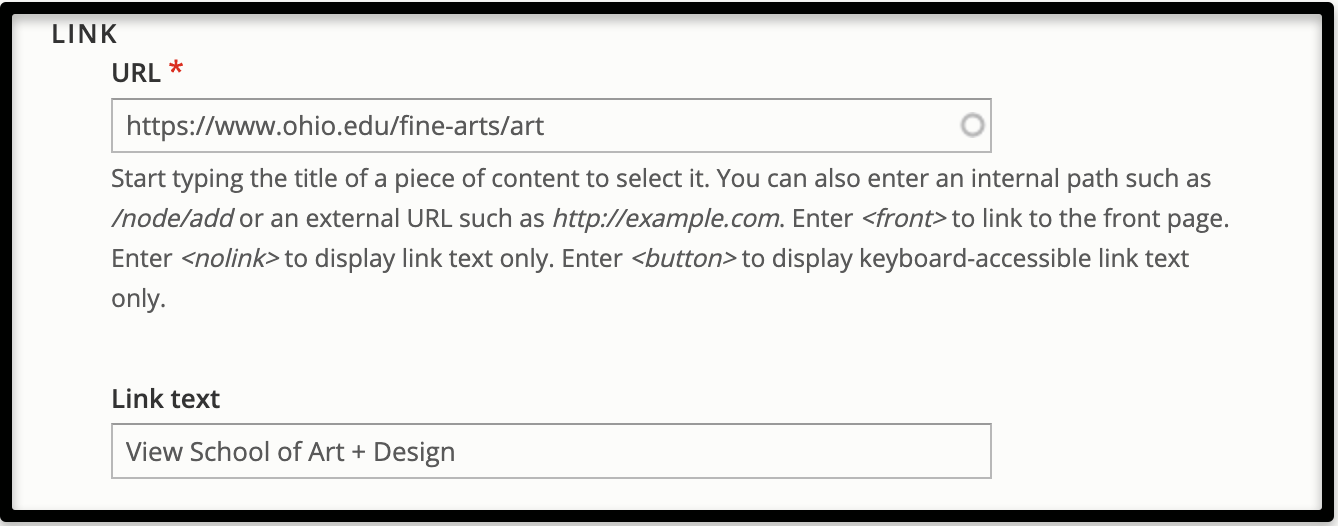This screenshot has width=1338, height=526.
Task: Click the "LINK" section heading
Action: tap(85, 34)
